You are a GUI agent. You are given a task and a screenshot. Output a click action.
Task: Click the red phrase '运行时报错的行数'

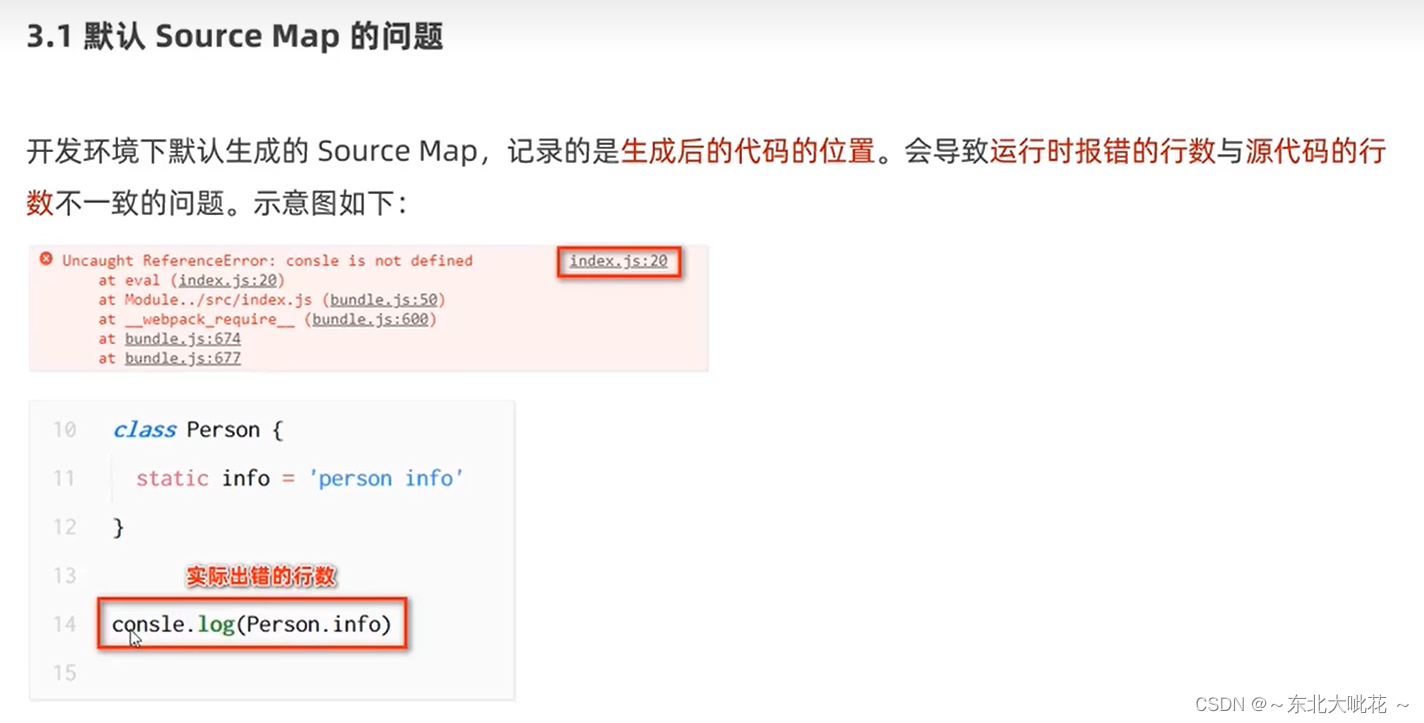point(1102,152)
